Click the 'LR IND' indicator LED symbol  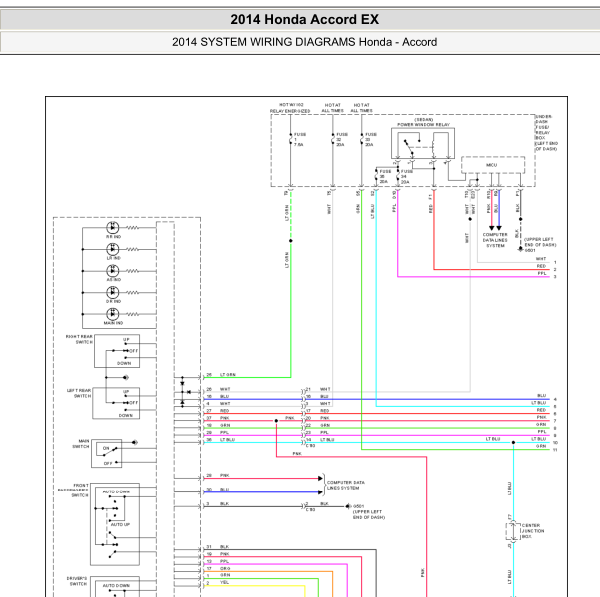[112, 249]
